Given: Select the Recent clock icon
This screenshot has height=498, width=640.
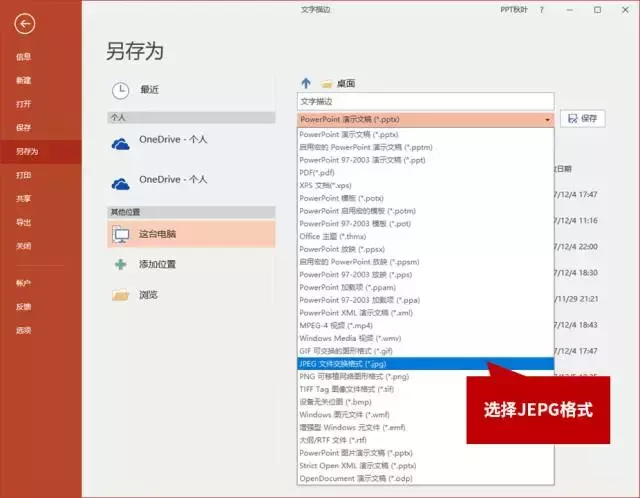Looking at the screenshot, I should point(120,90).
